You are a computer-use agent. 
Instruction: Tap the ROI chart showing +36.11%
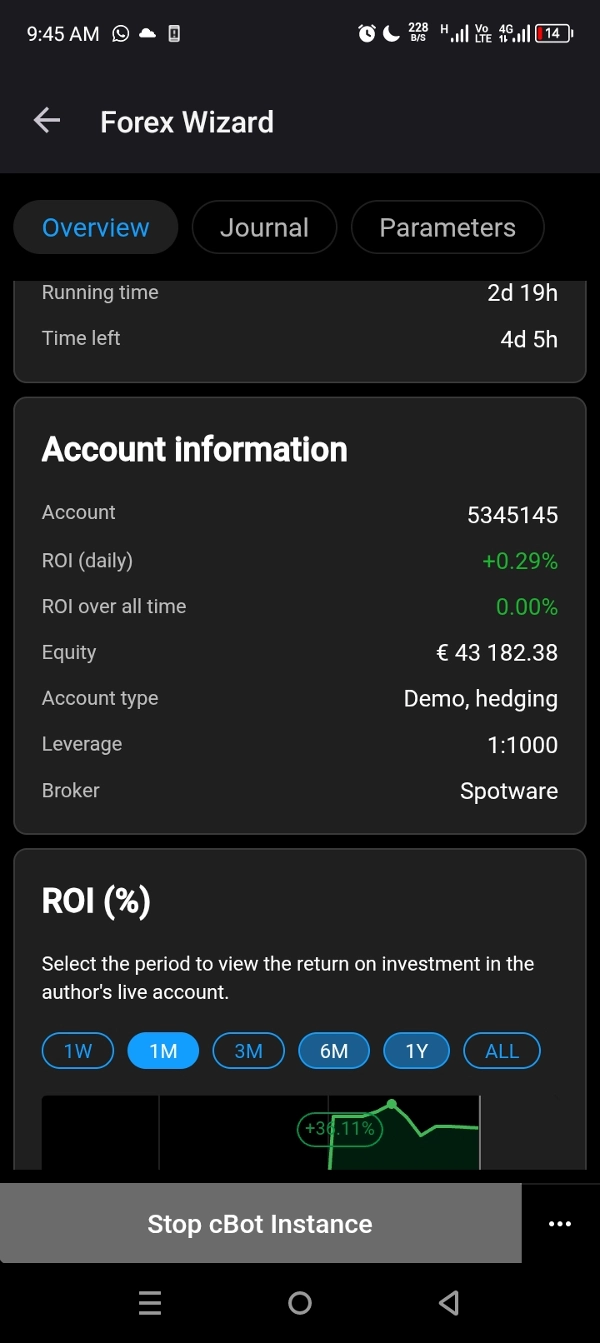[340, 1128]
